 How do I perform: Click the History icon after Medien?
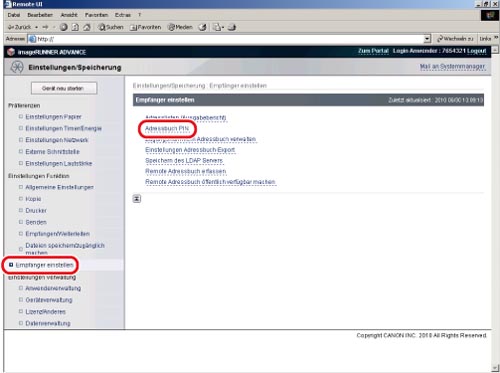202,27
